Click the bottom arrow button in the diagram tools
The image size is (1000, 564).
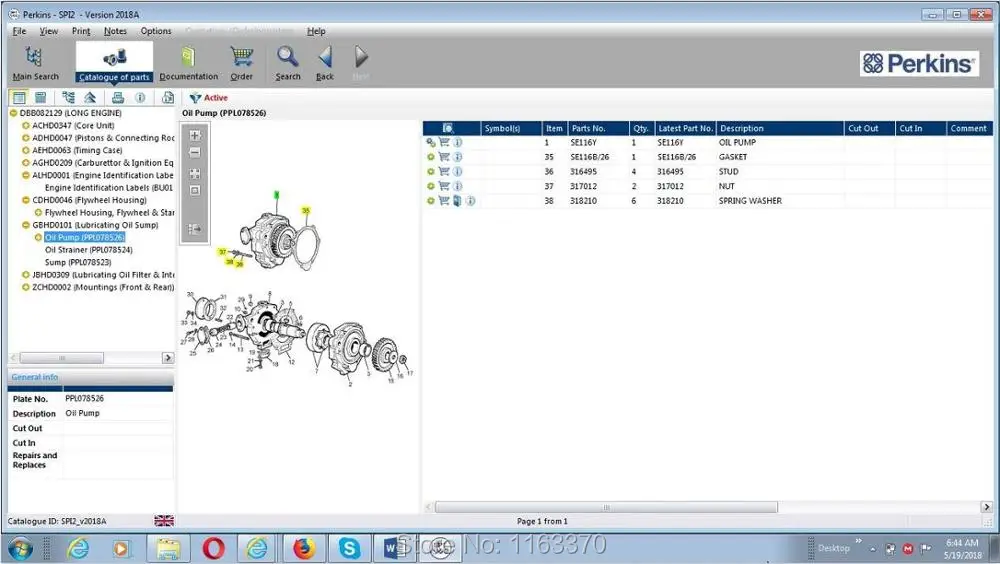[195, 228]
